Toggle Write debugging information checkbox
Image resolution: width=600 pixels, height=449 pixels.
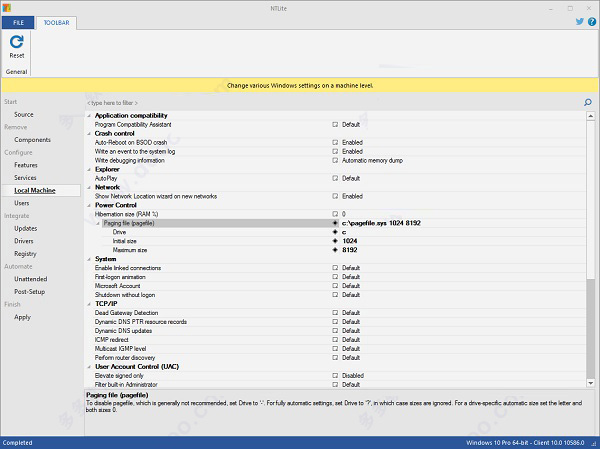335,160
